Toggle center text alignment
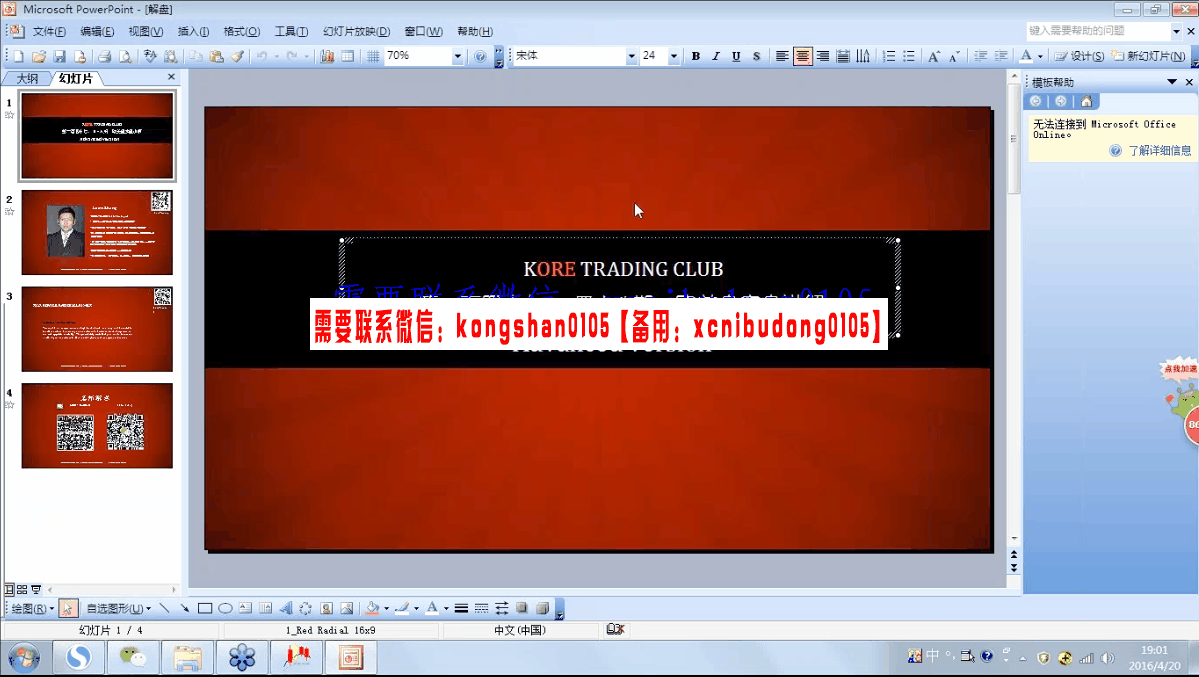1199x677 pixels. click(802, 56)
